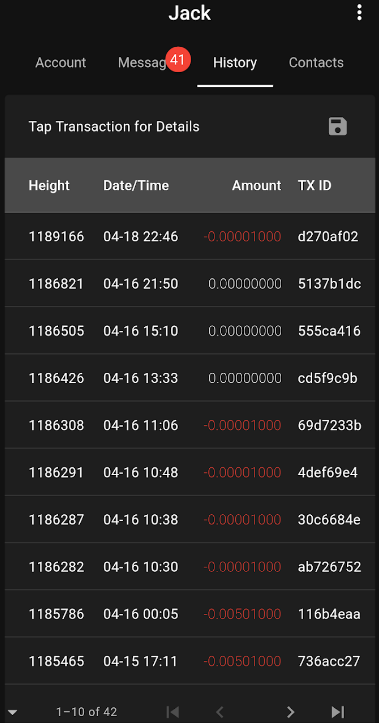Tap transaction 736acc27 at height 1185465
The width and height of the screenshot is (379, 723).
click(x=190, y=661)
